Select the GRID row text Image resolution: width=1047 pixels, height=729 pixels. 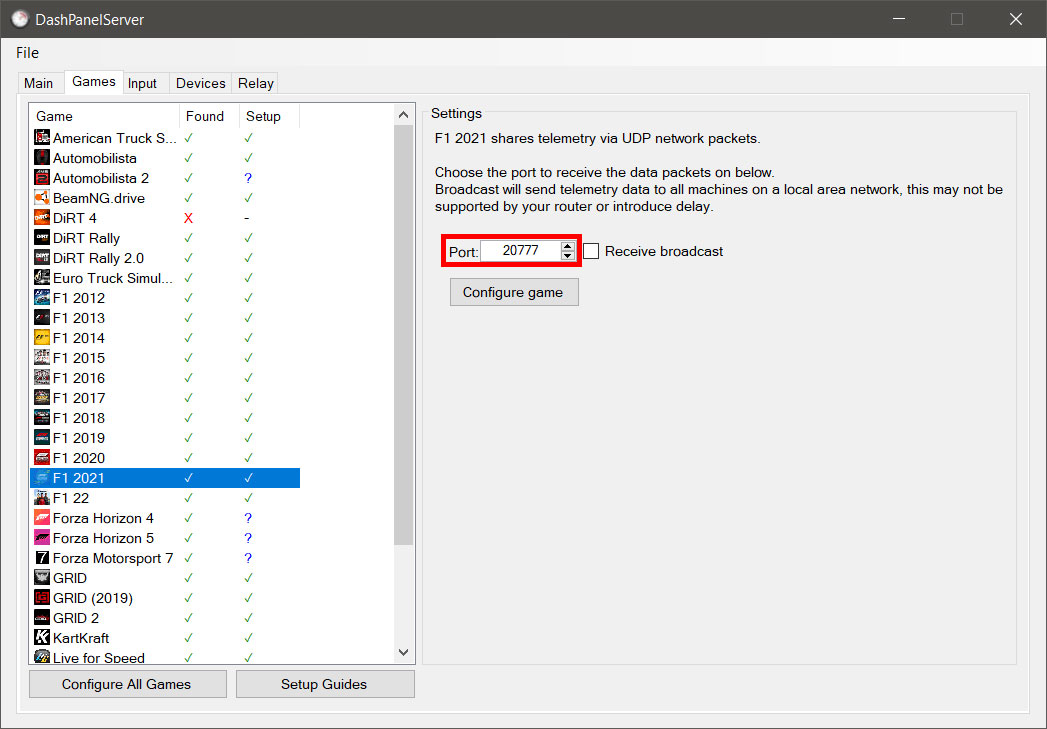click(70, 578)
